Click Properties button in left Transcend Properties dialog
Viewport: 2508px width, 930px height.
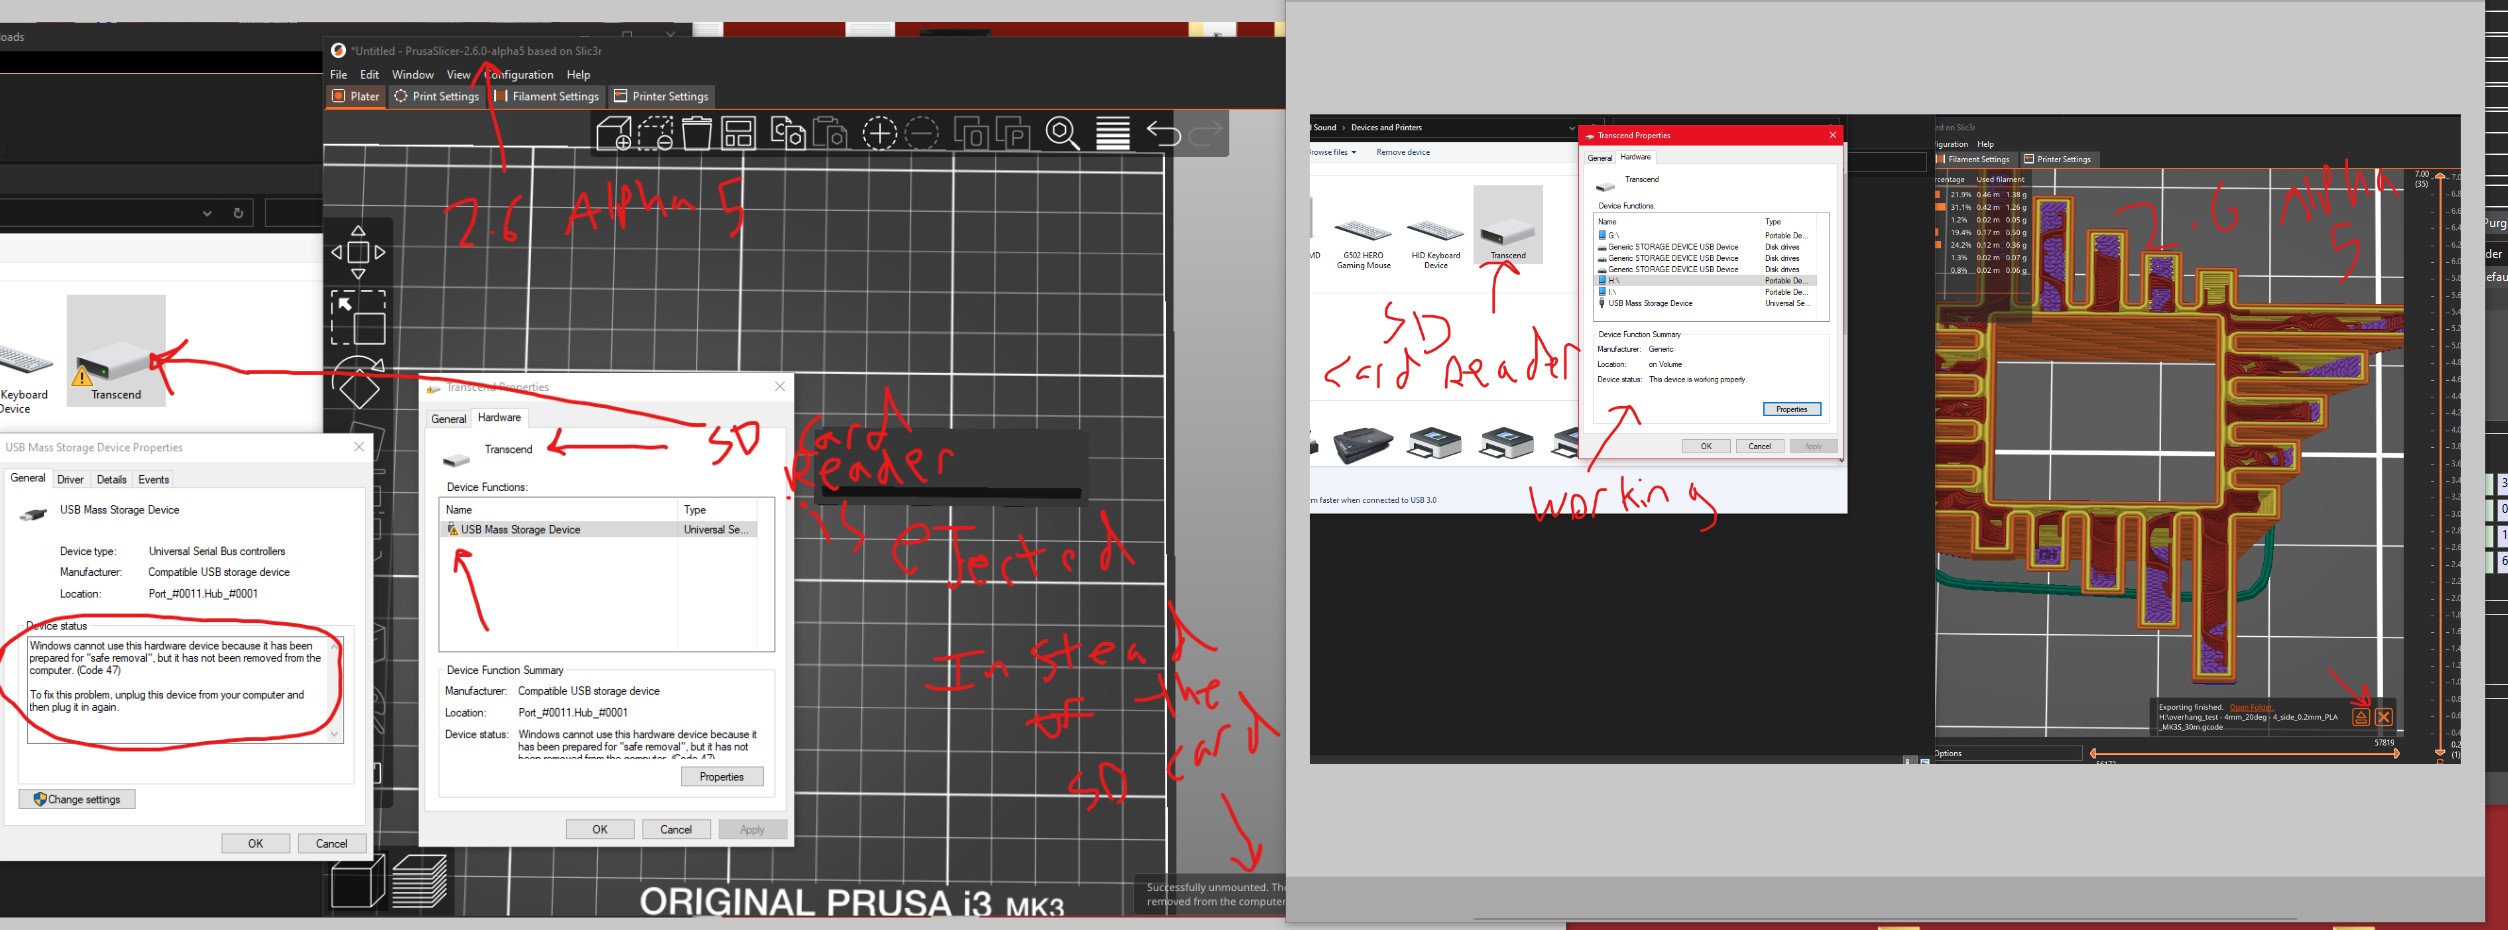pos(722,777)
